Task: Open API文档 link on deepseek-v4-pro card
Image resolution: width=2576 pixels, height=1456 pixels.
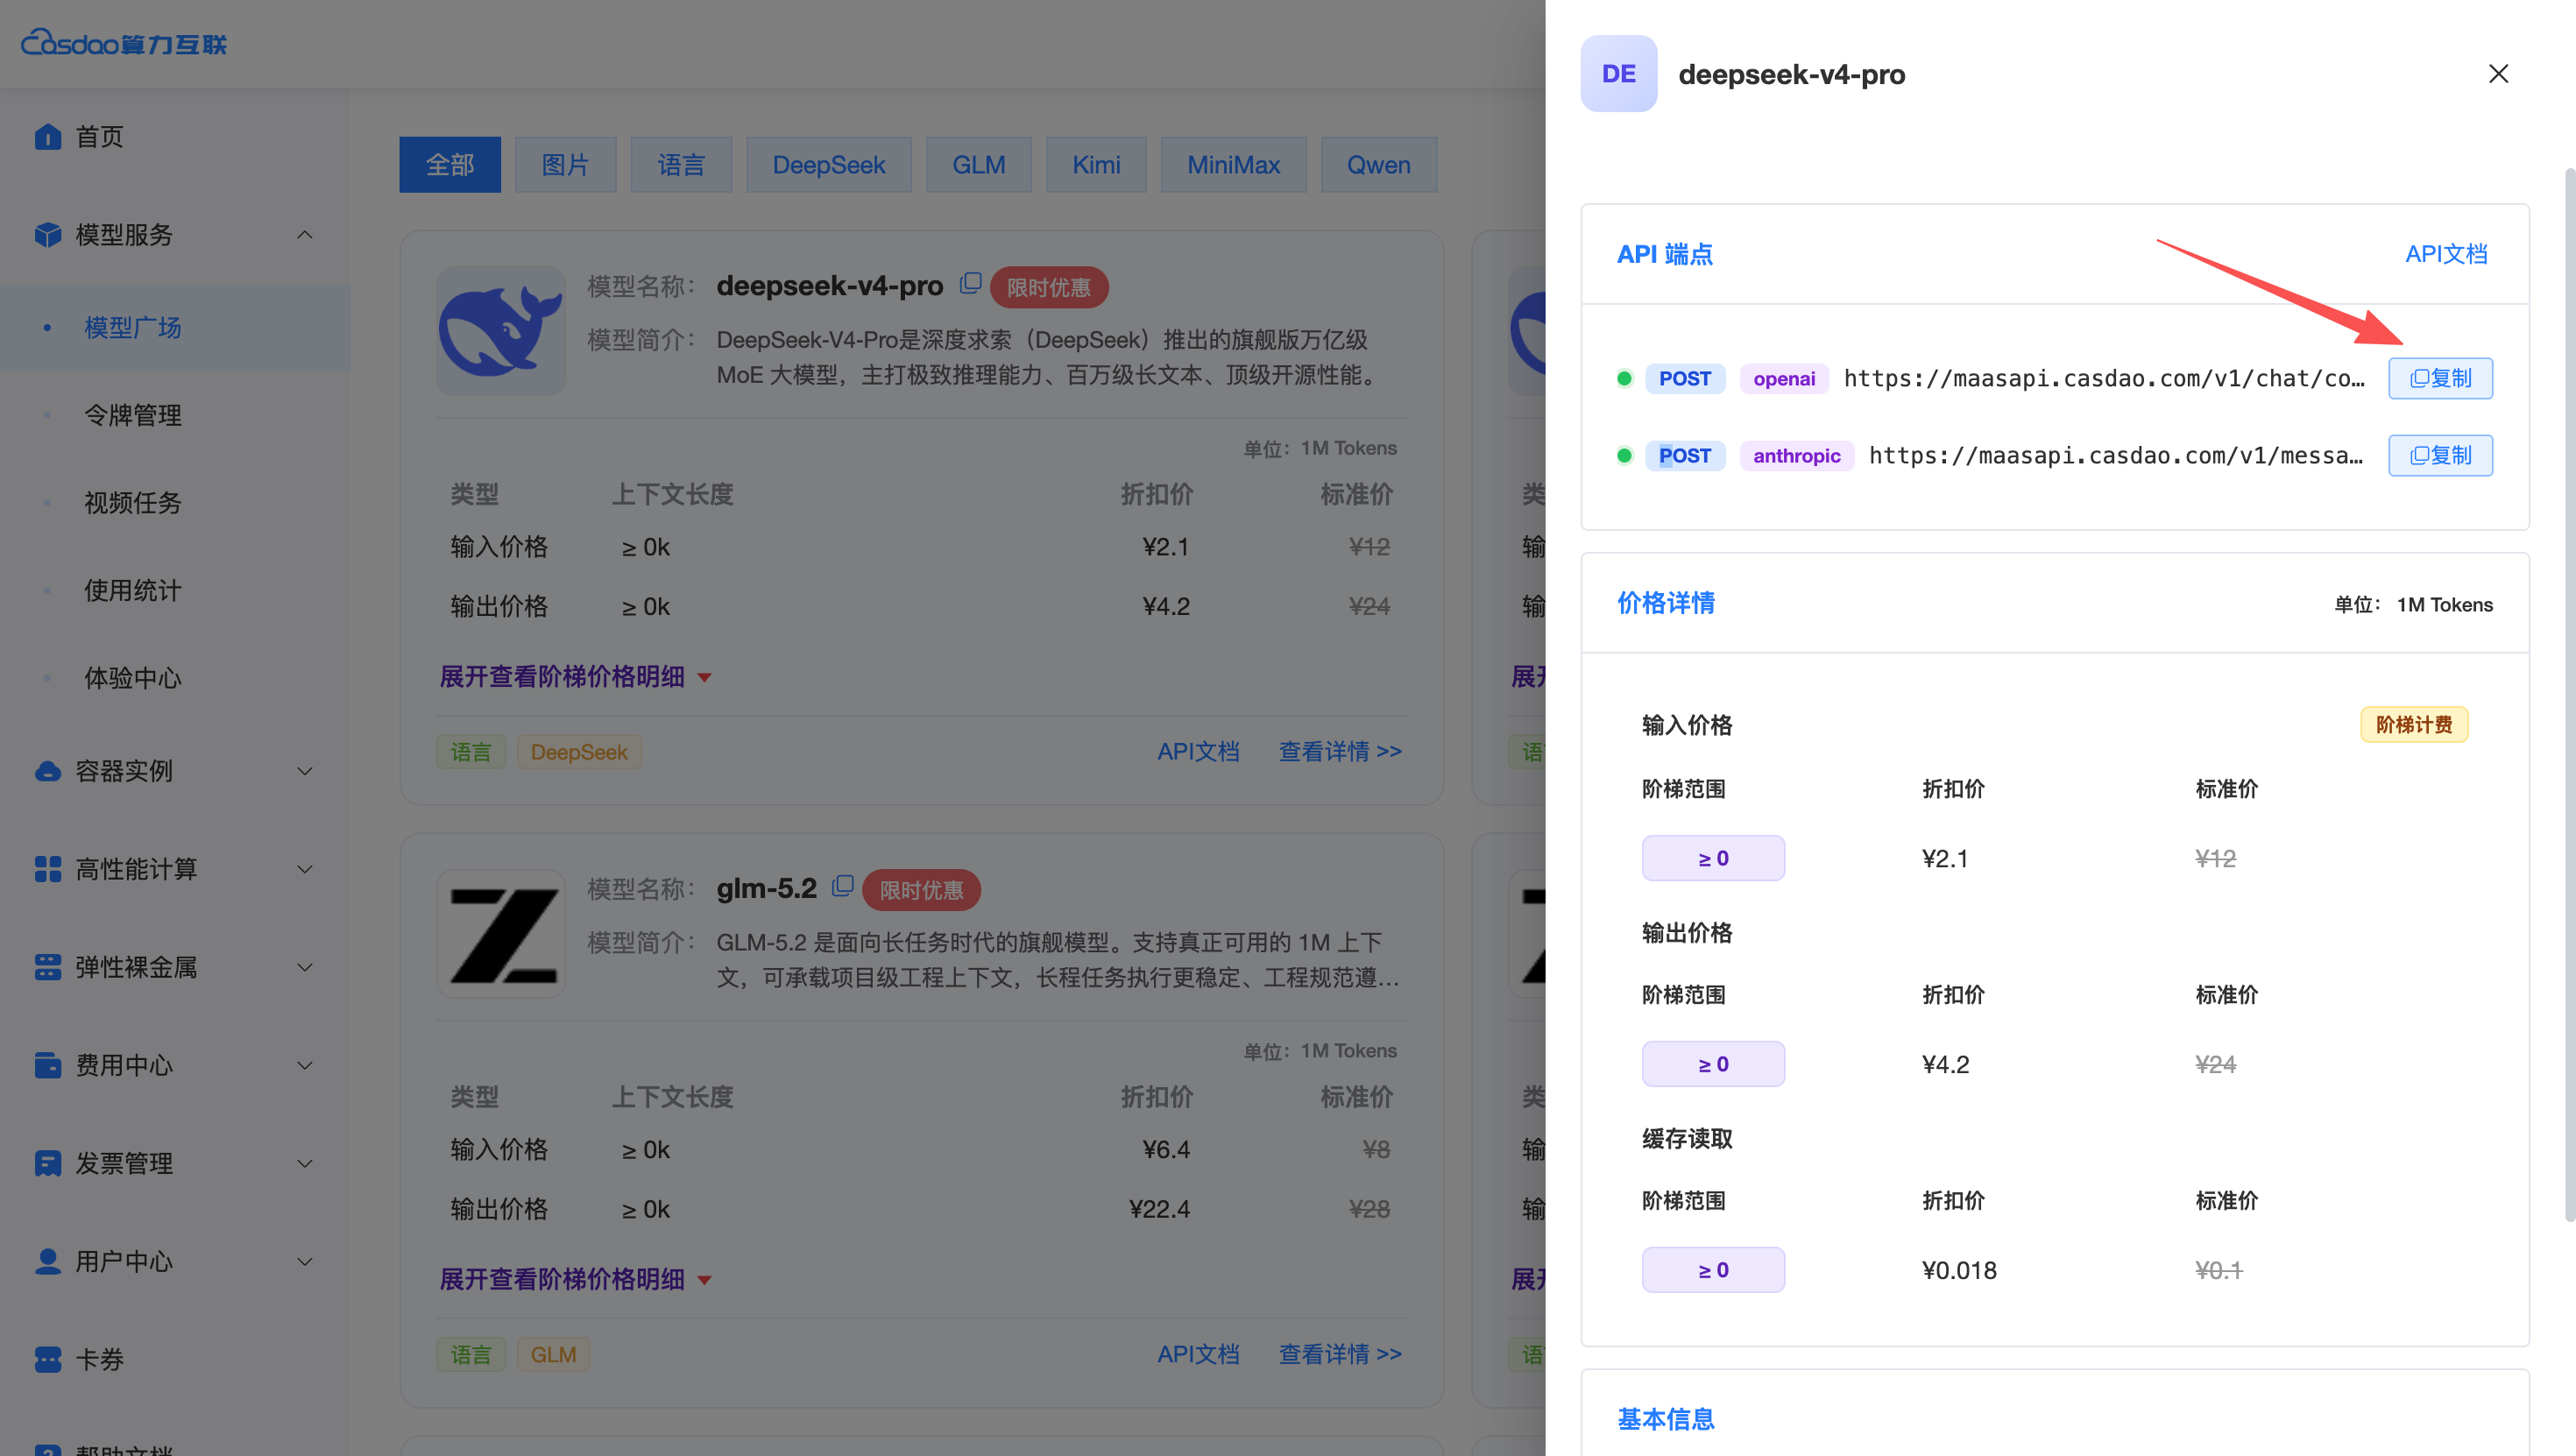Action: [x=1198, y=751]
